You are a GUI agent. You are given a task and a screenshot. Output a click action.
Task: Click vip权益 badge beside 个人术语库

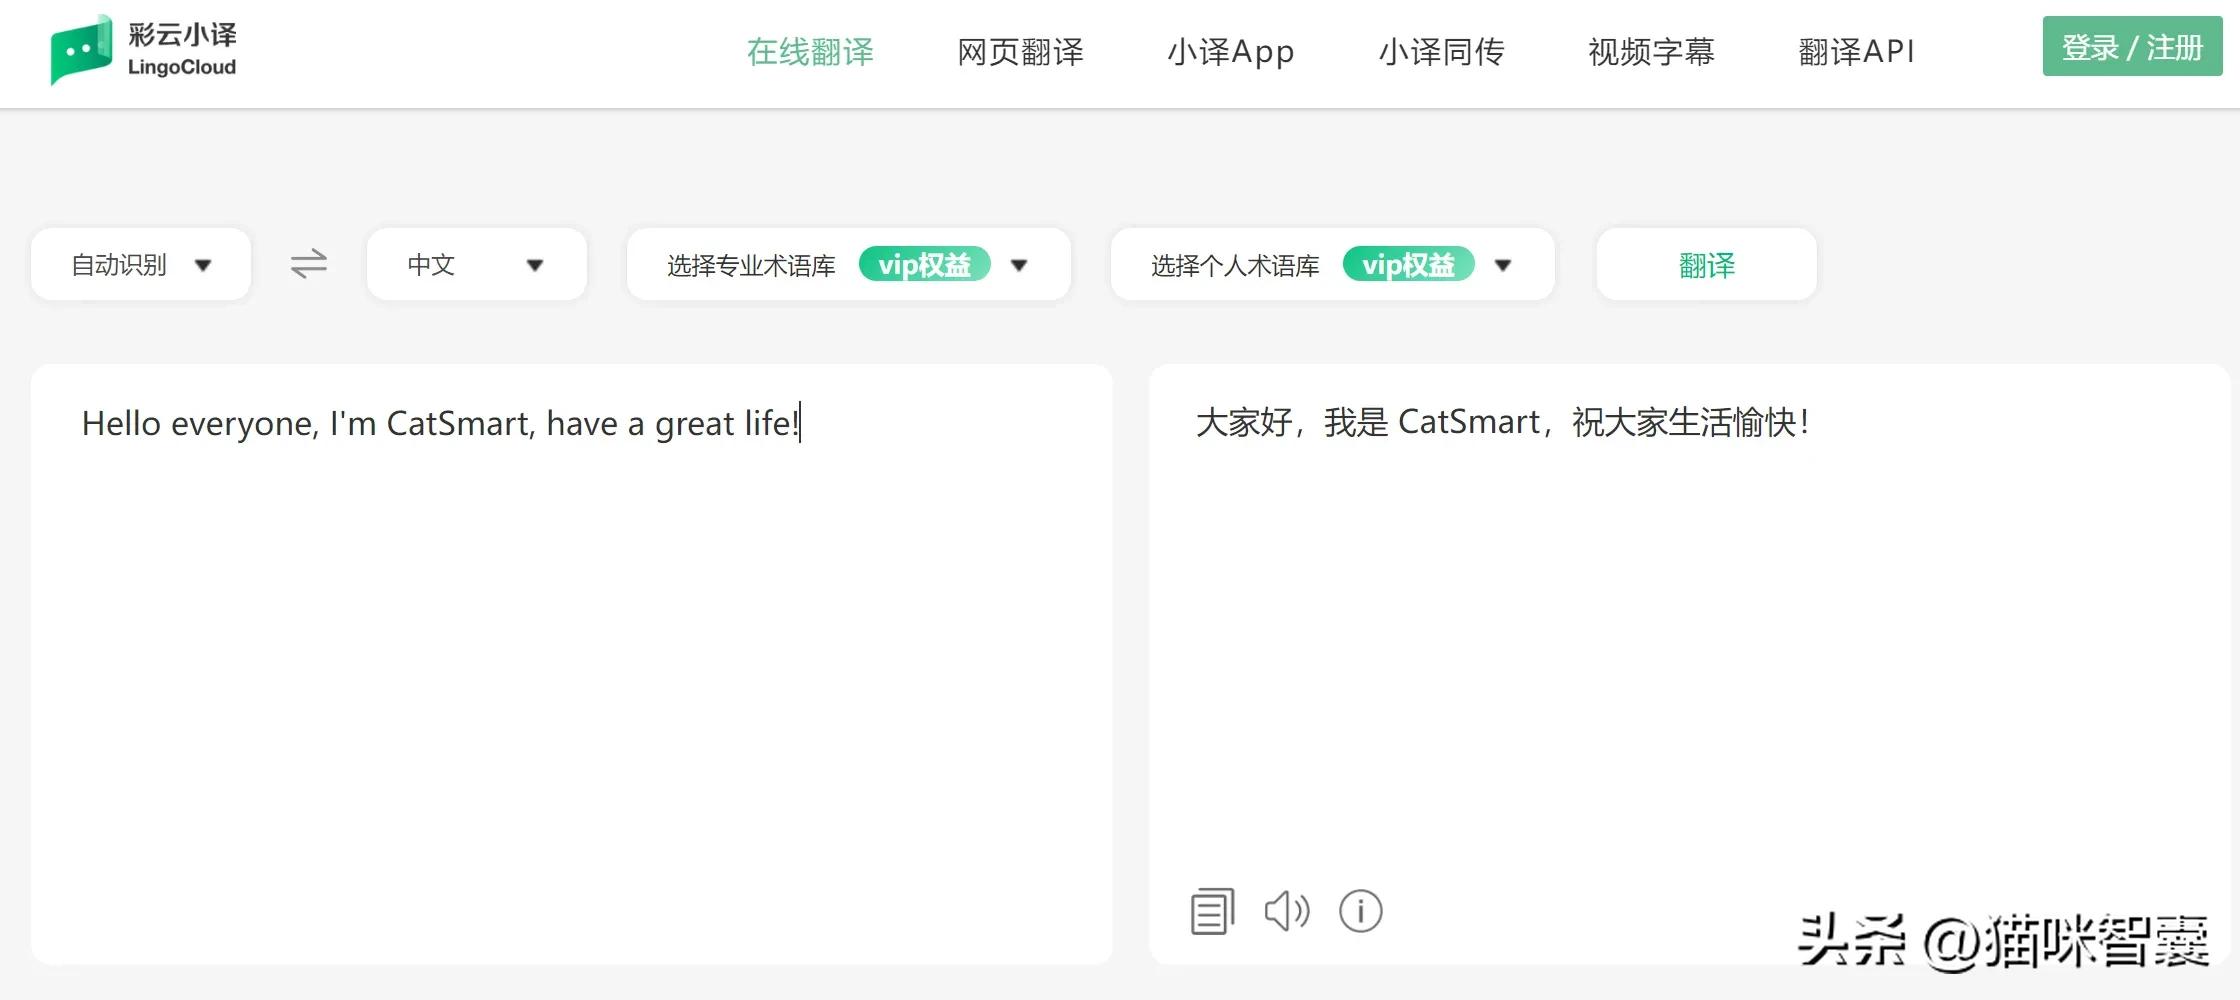pyautogui.click(x=1408, y=264)
